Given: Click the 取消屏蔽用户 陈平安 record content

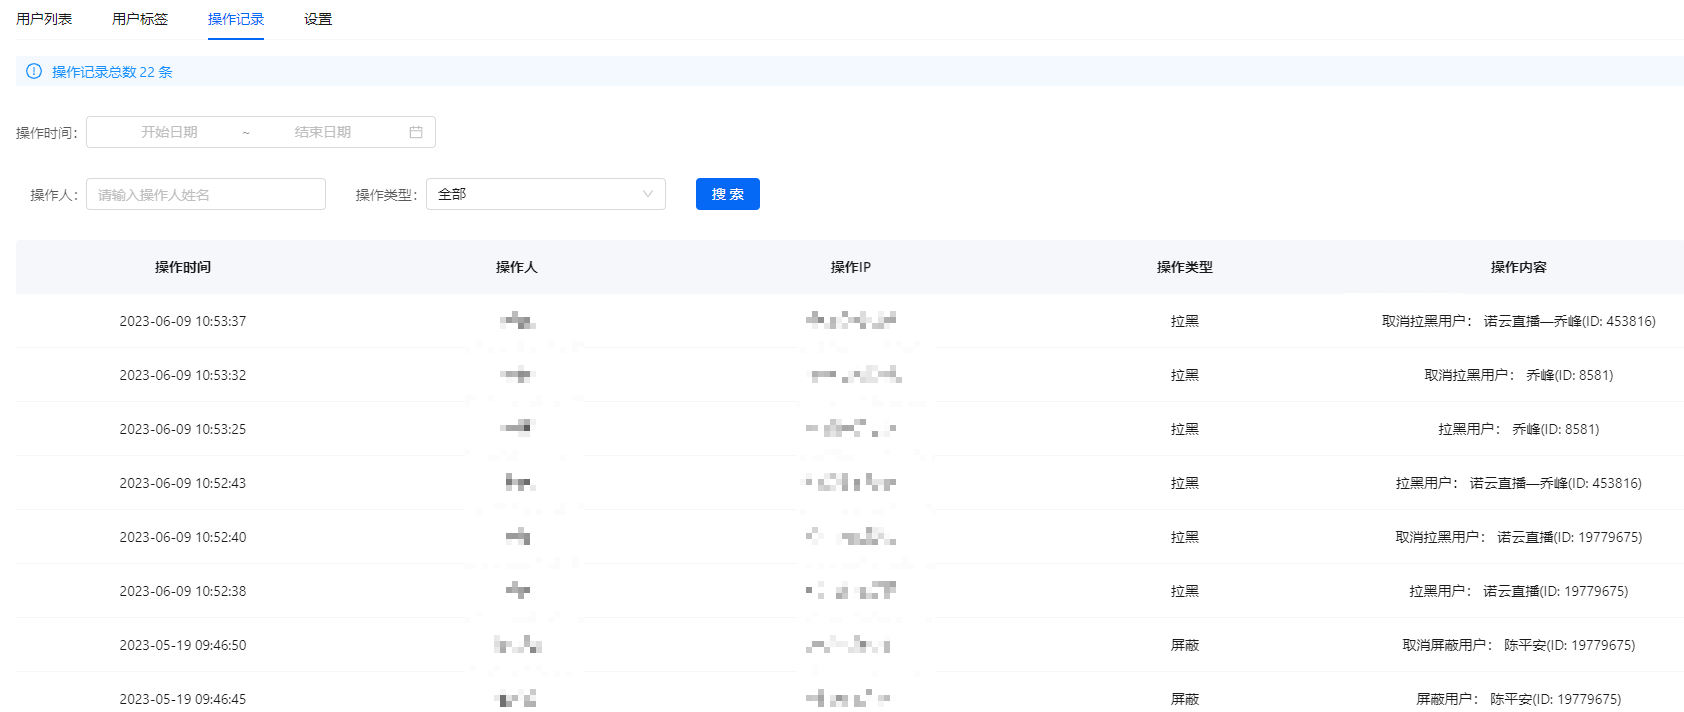Looking at the screenshot, I should (1518, 645).
